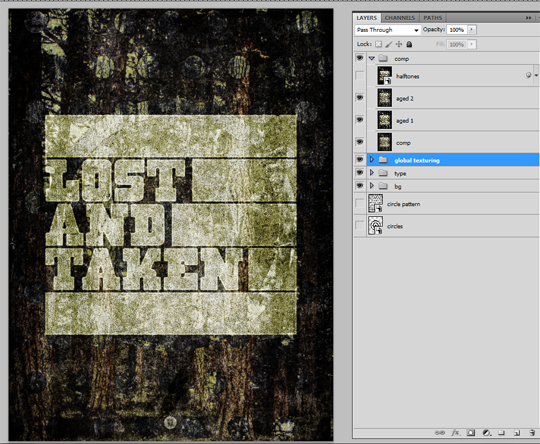Show the circles layer

point(360,226)
